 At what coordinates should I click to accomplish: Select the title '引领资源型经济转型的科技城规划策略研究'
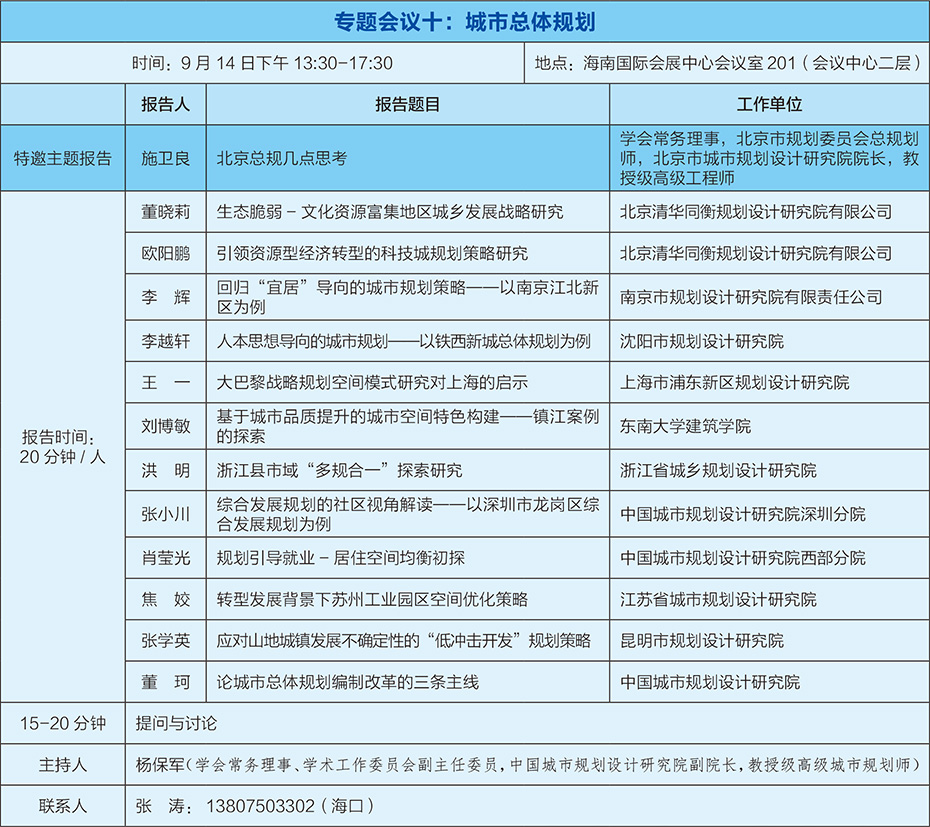click(x=372, y=254)
